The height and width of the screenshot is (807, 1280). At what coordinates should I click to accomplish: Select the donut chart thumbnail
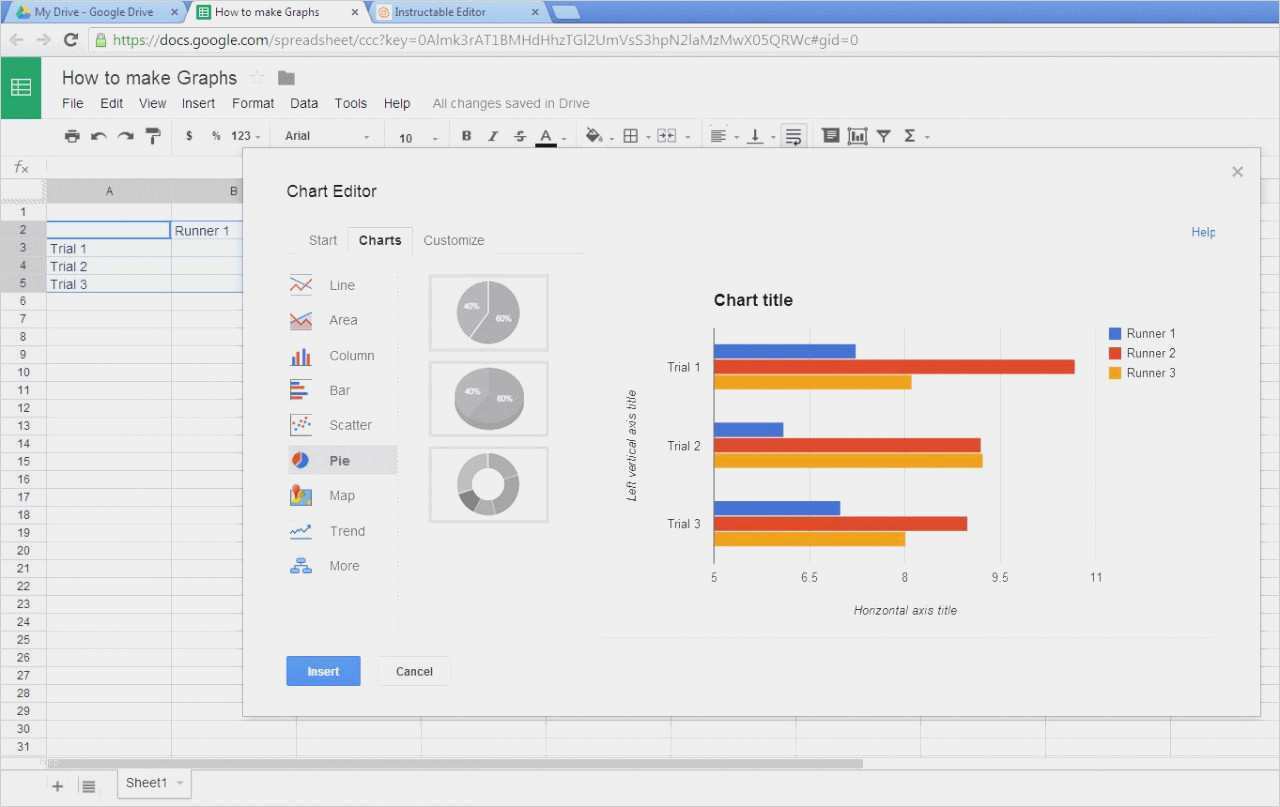click(489, 484)
